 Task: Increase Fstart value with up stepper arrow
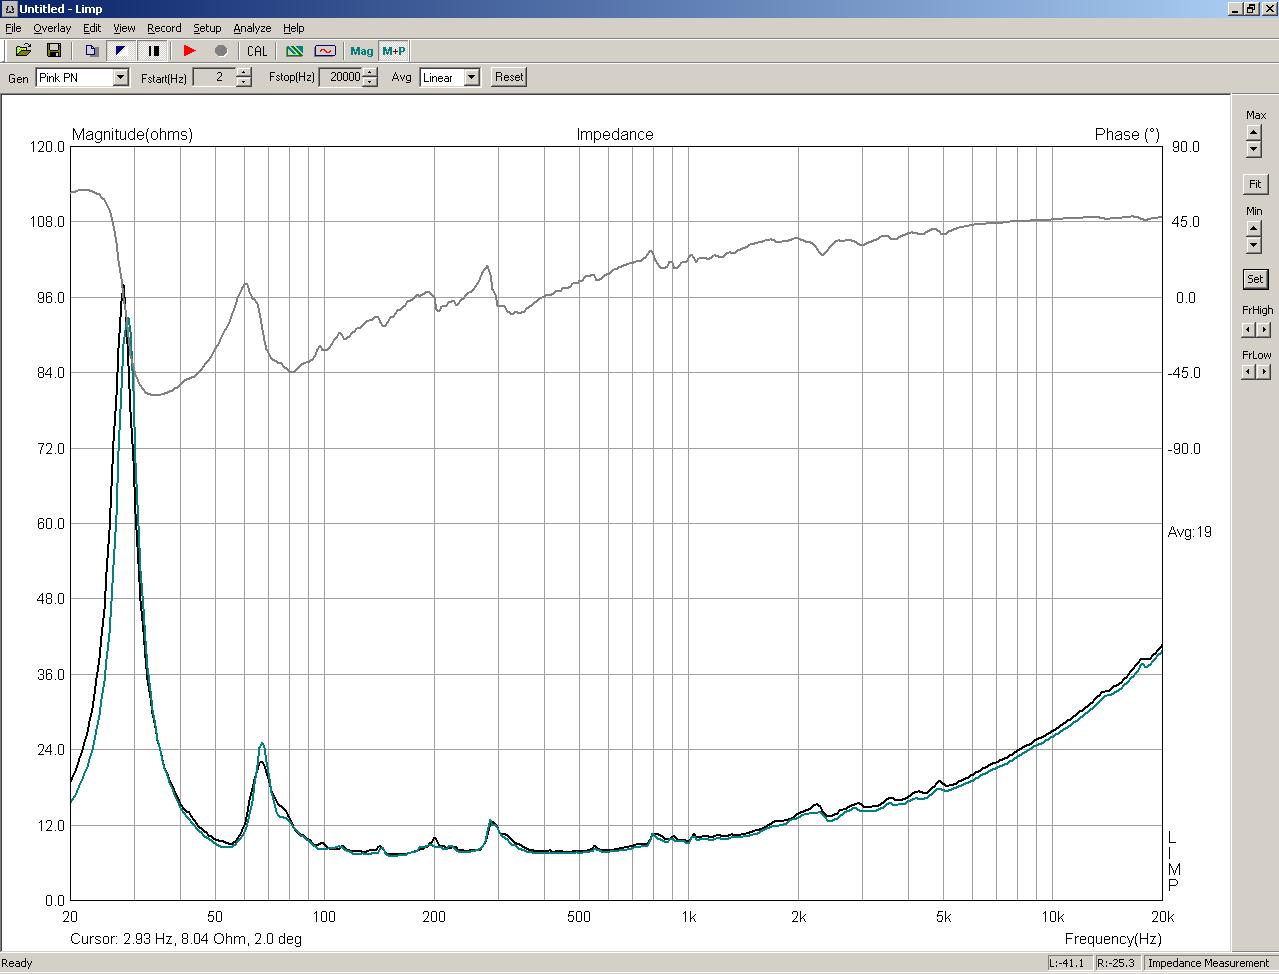click(244, 73)
